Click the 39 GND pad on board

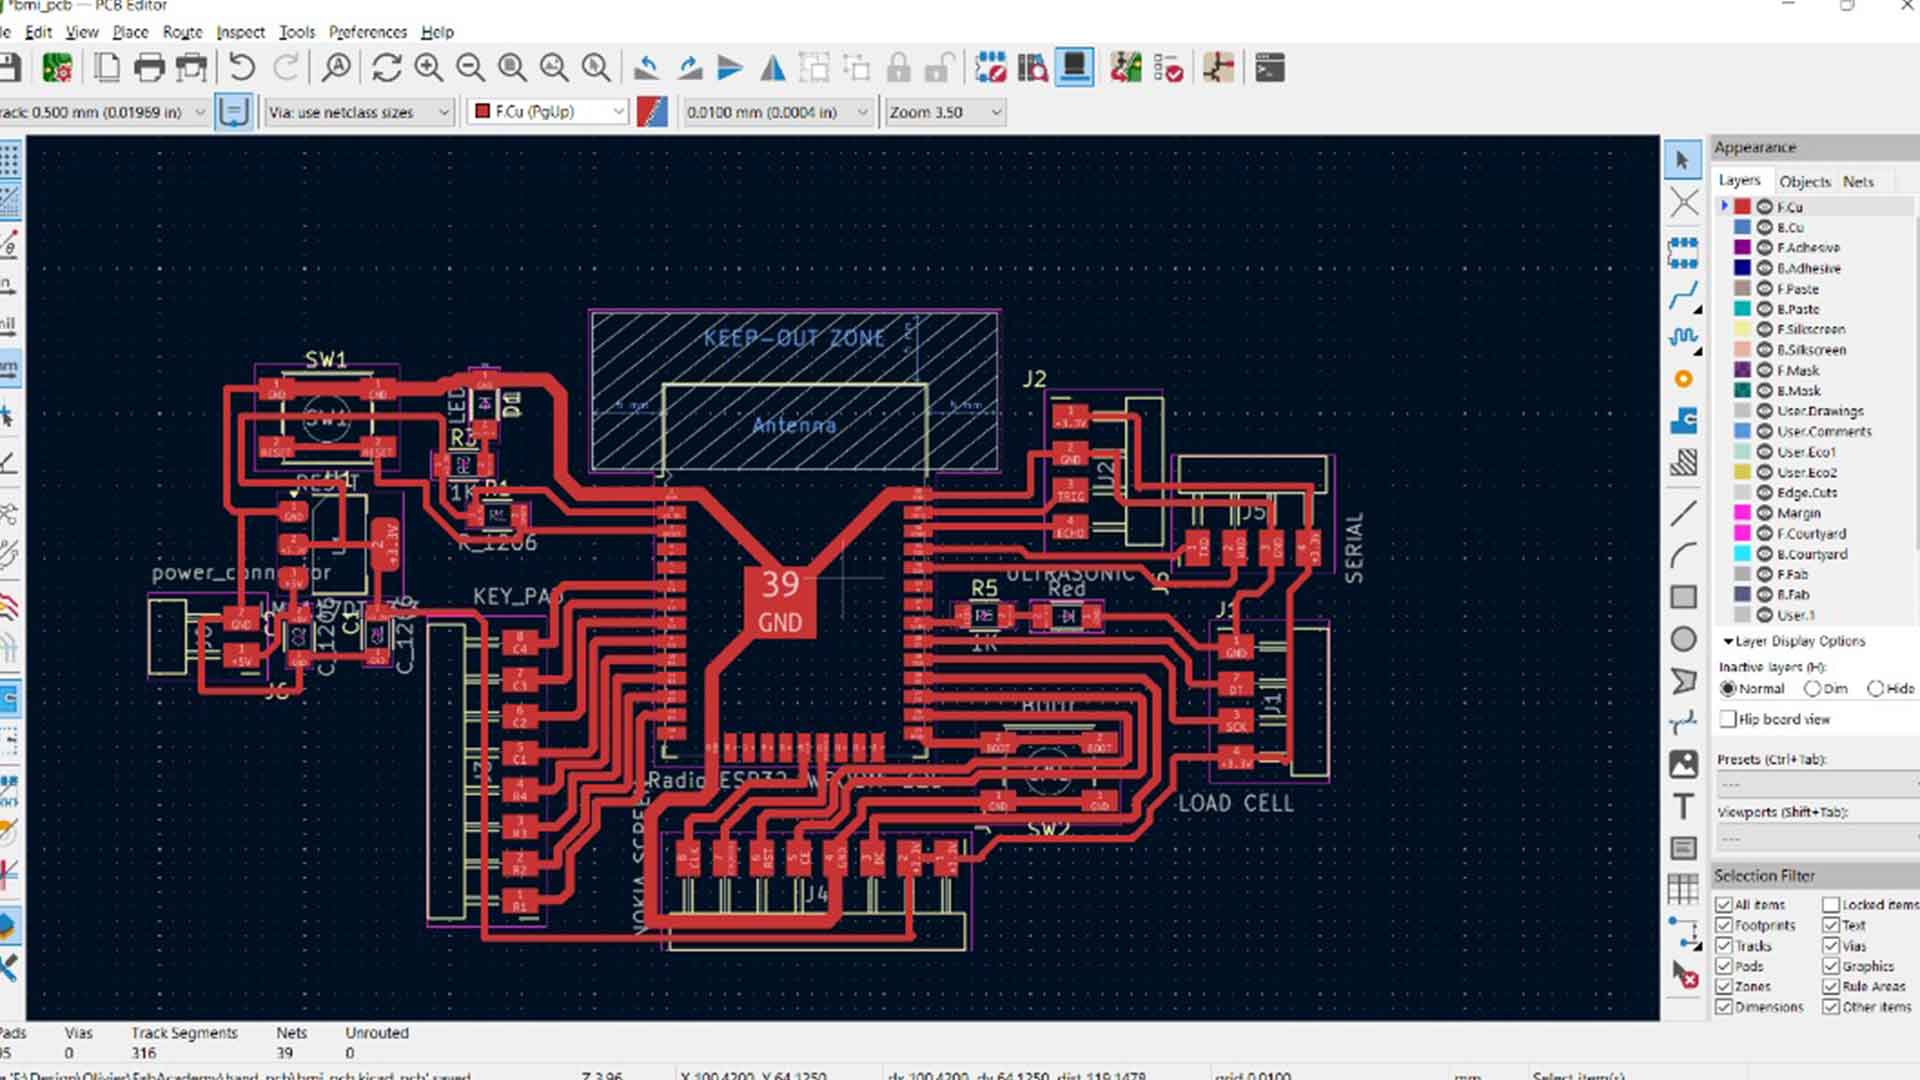coord(780,603)
